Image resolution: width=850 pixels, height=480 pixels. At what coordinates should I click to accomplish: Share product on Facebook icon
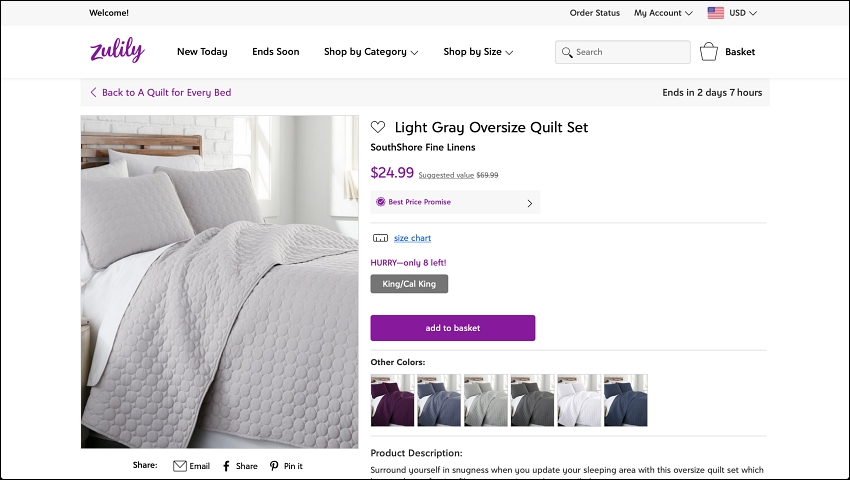[x=227, y=466]
